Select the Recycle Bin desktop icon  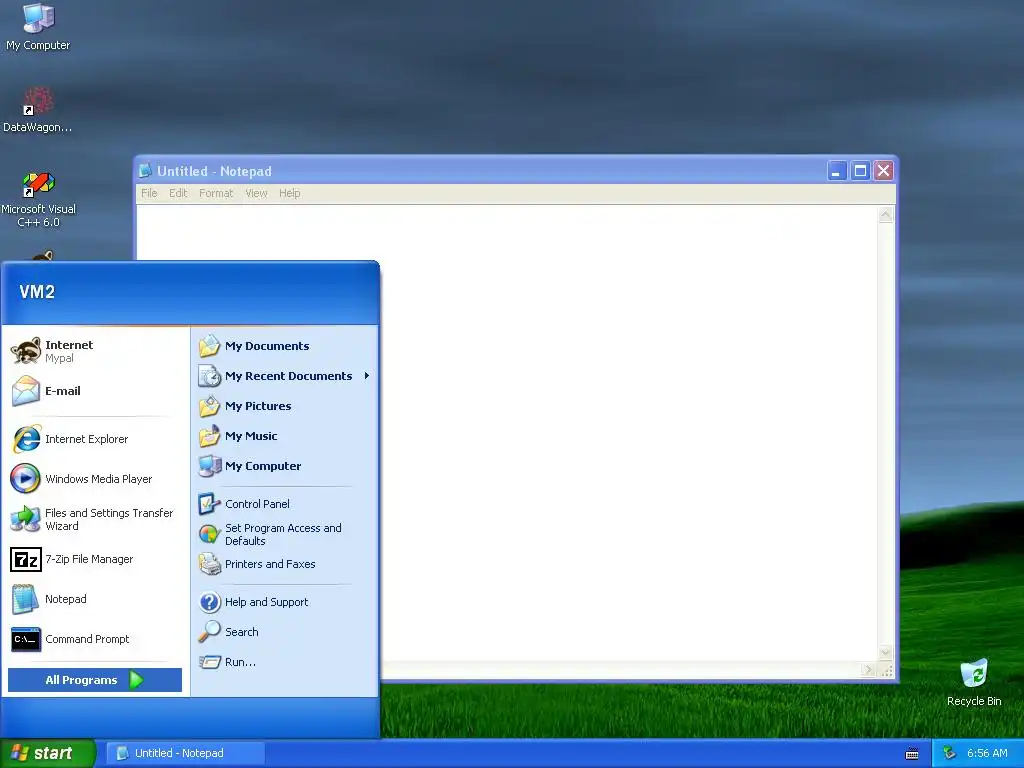[974, 683]
